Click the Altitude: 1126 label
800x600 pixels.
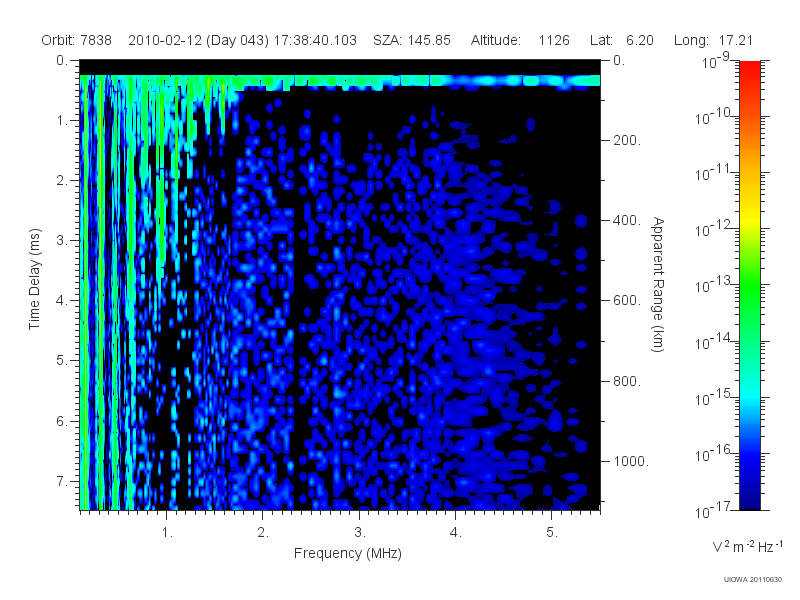[x=520, y=40]
